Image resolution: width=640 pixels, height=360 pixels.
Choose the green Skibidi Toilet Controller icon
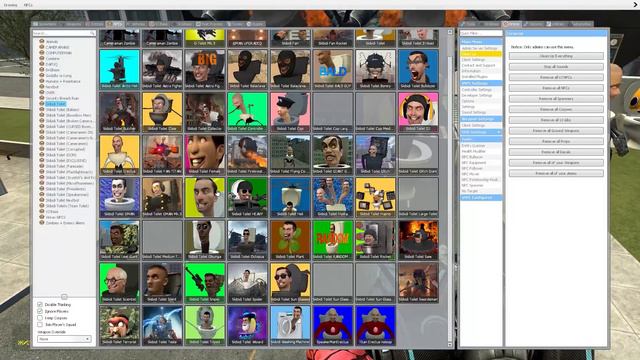[x=247, y=112]
